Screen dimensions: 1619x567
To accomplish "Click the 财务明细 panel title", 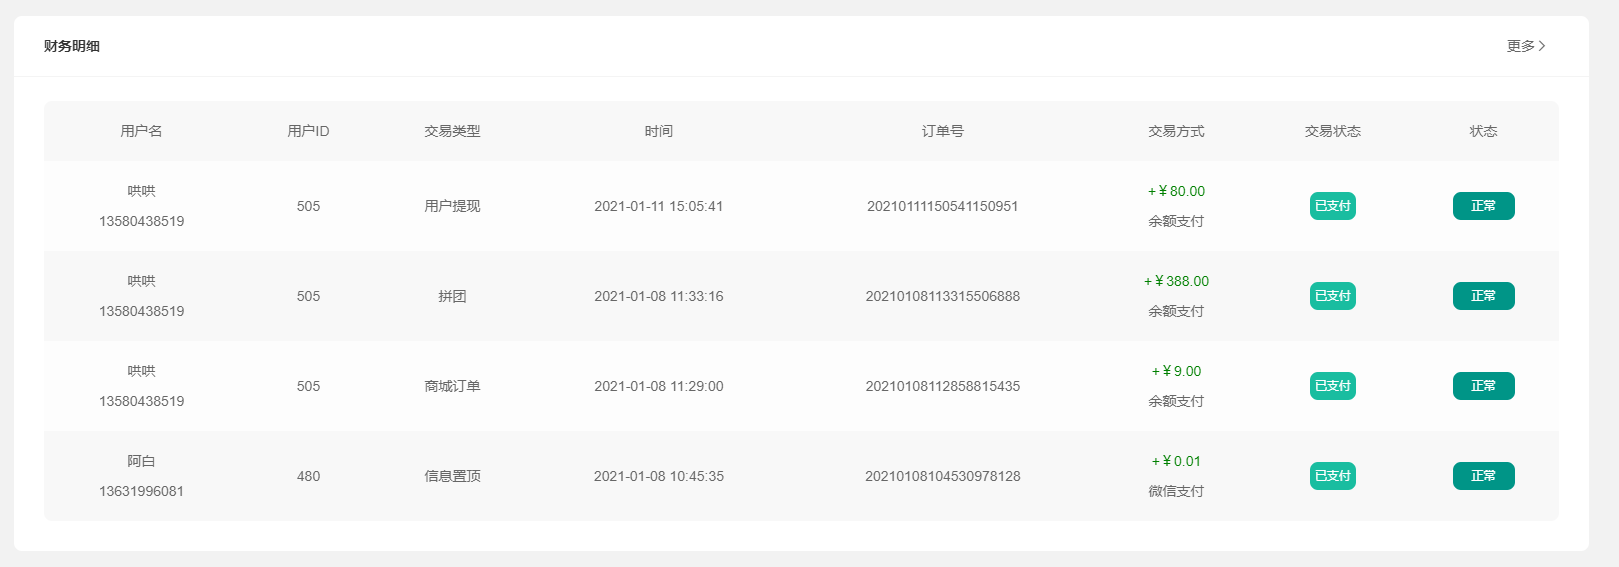I will click(x=72, y=46).
